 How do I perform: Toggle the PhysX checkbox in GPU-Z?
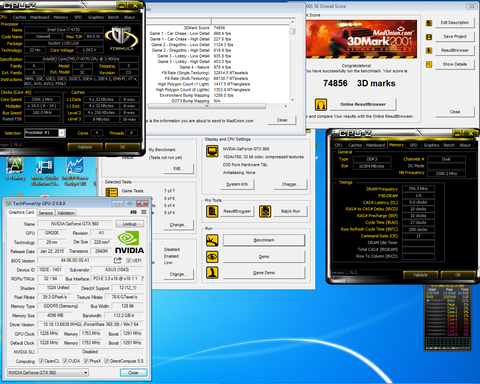tap(86, 361)
